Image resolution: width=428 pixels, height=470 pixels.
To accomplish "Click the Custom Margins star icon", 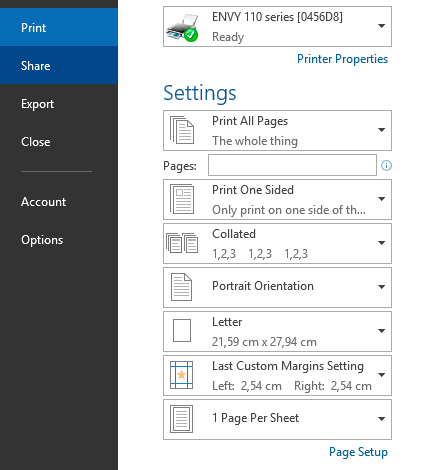I will (x=181, y=375).
